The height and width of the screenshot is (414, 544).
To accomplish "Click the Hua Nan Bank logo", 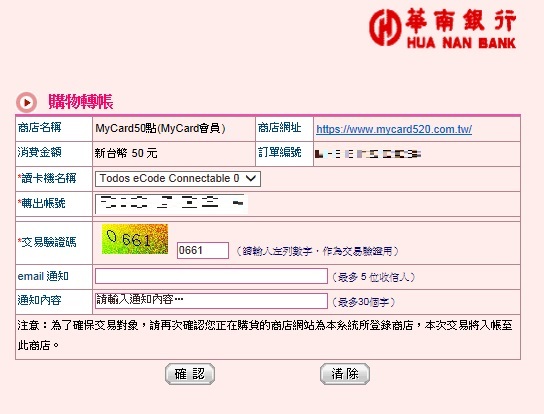I will tap(442, 28).
